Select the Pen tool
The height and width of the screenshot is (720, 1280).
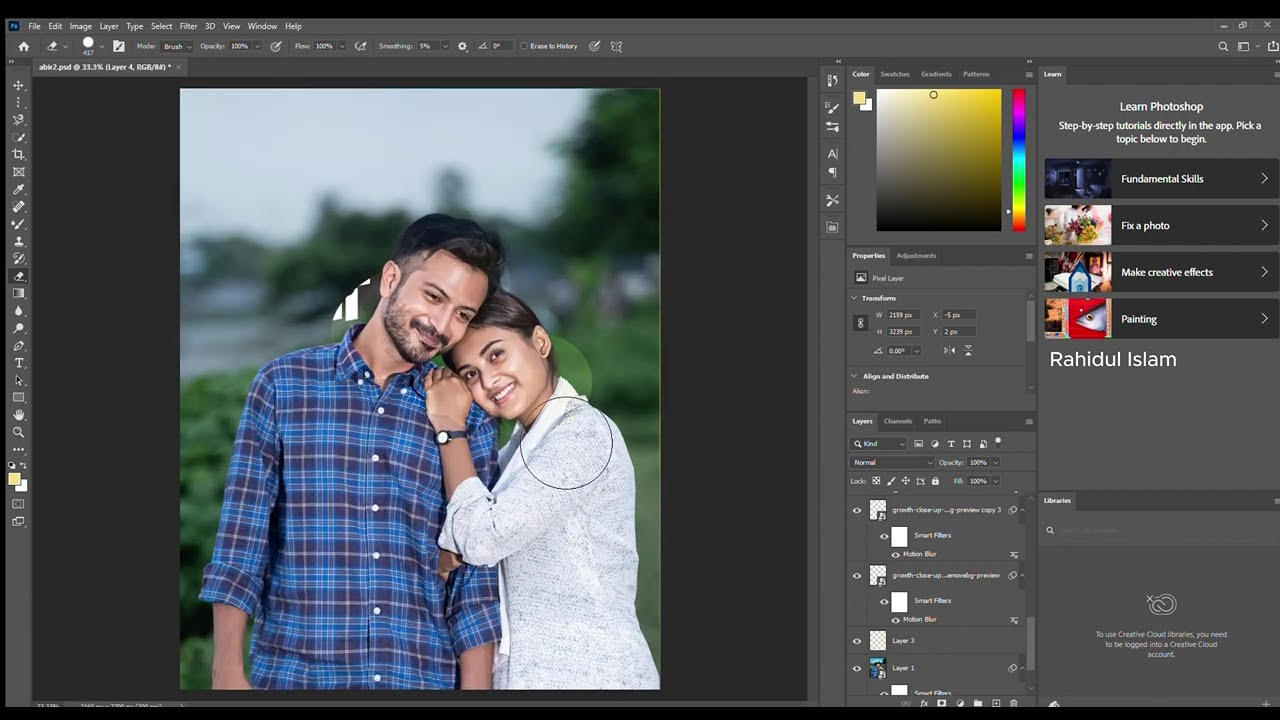(x=18, y=345)
